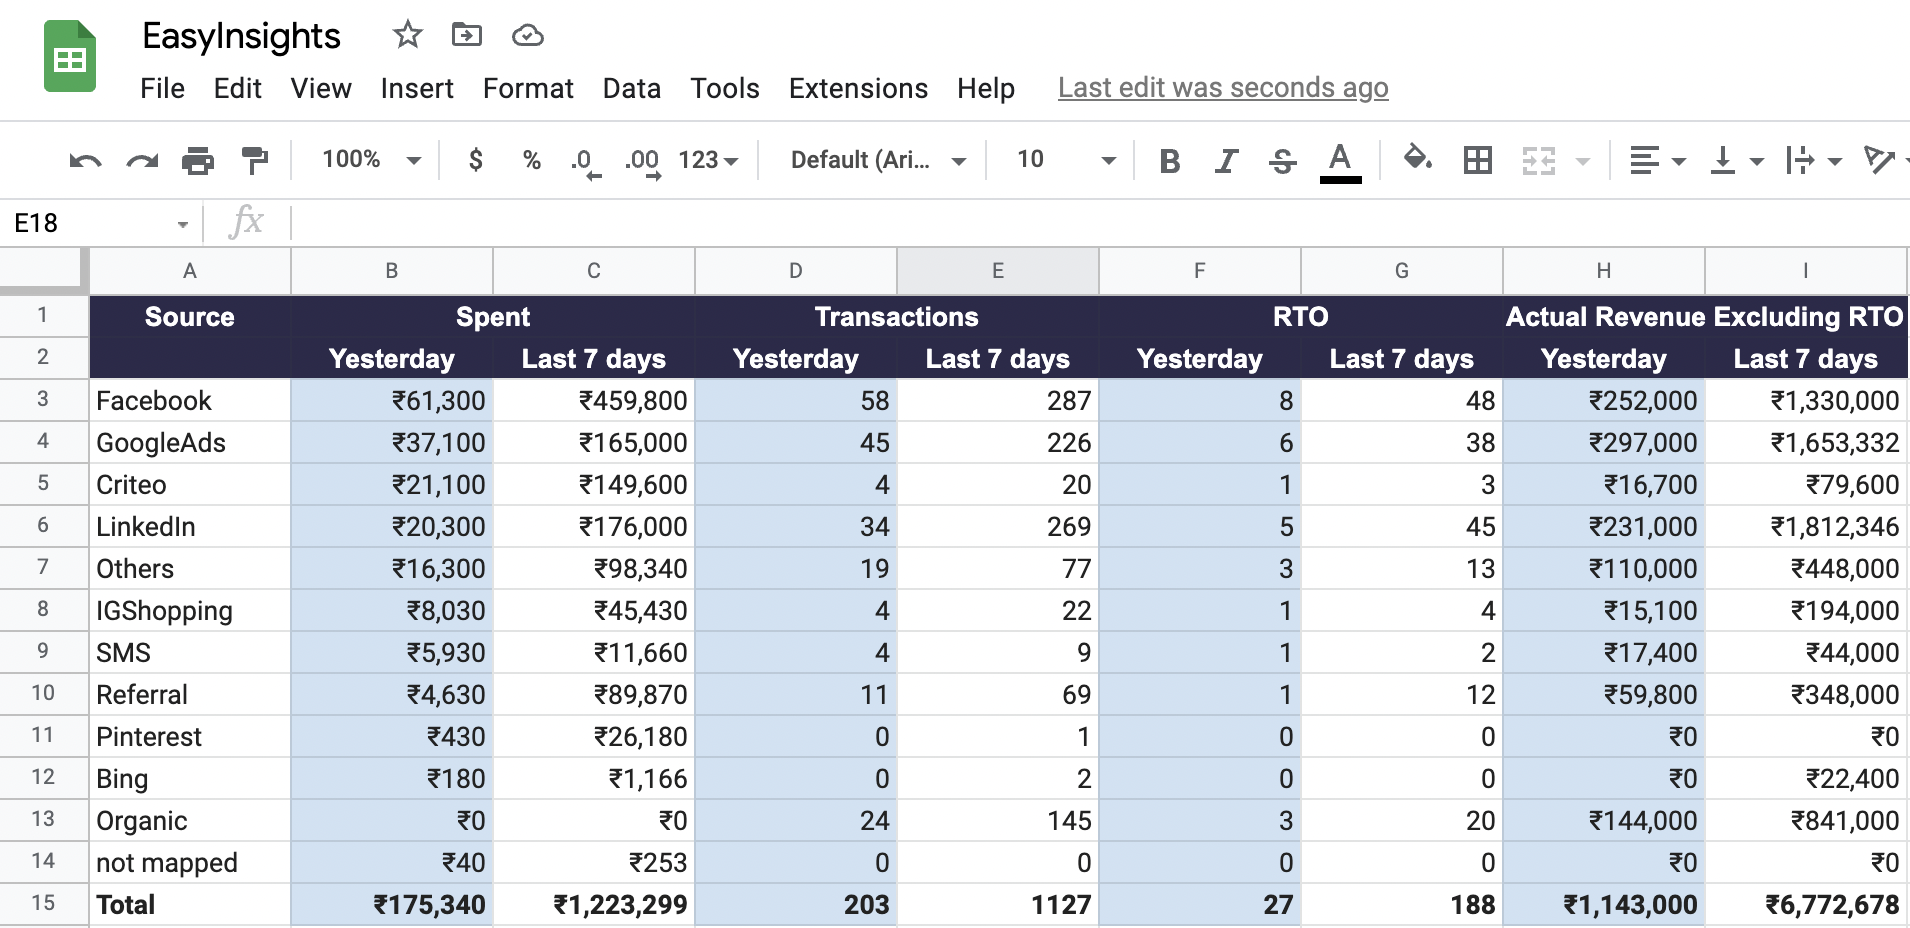Screen dimensions: 1910x928
Task: Click the Merge cells icon
Action: (1540, 159)
